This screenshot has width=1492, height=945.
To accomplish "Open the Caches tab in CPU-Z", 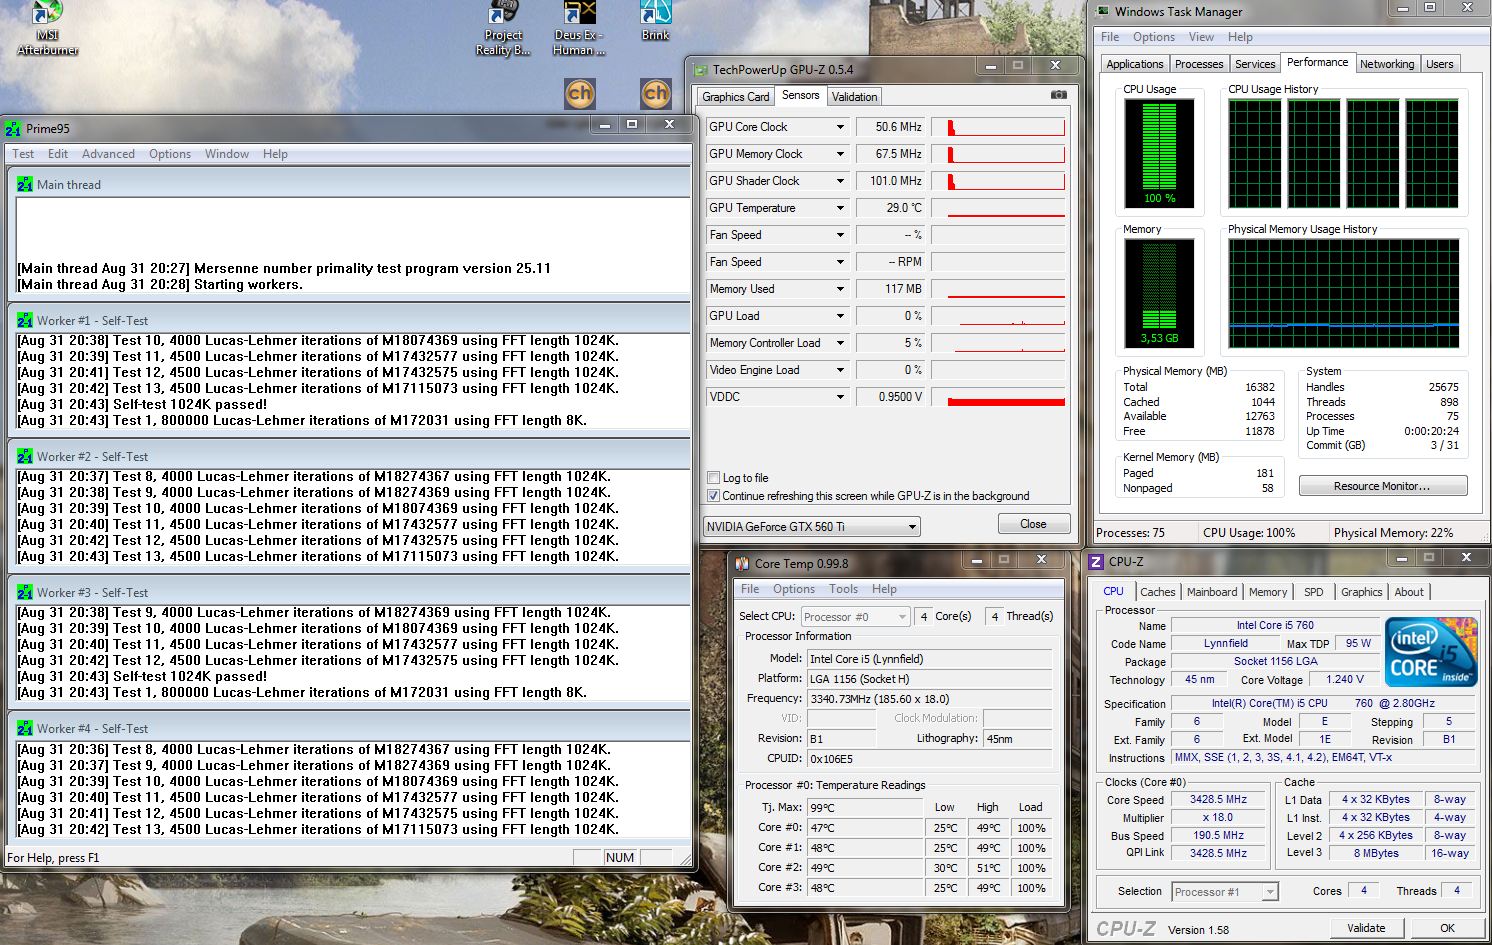I will pyautogui.click(x=1157, y=592).
